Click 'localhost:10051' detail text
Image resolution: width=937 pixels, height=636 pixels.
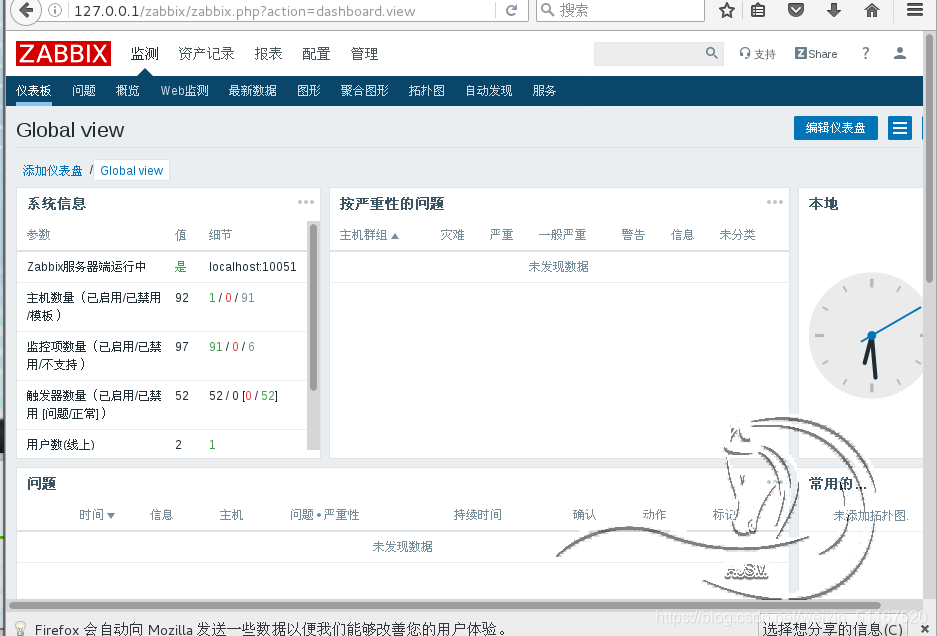click(252, 267)
